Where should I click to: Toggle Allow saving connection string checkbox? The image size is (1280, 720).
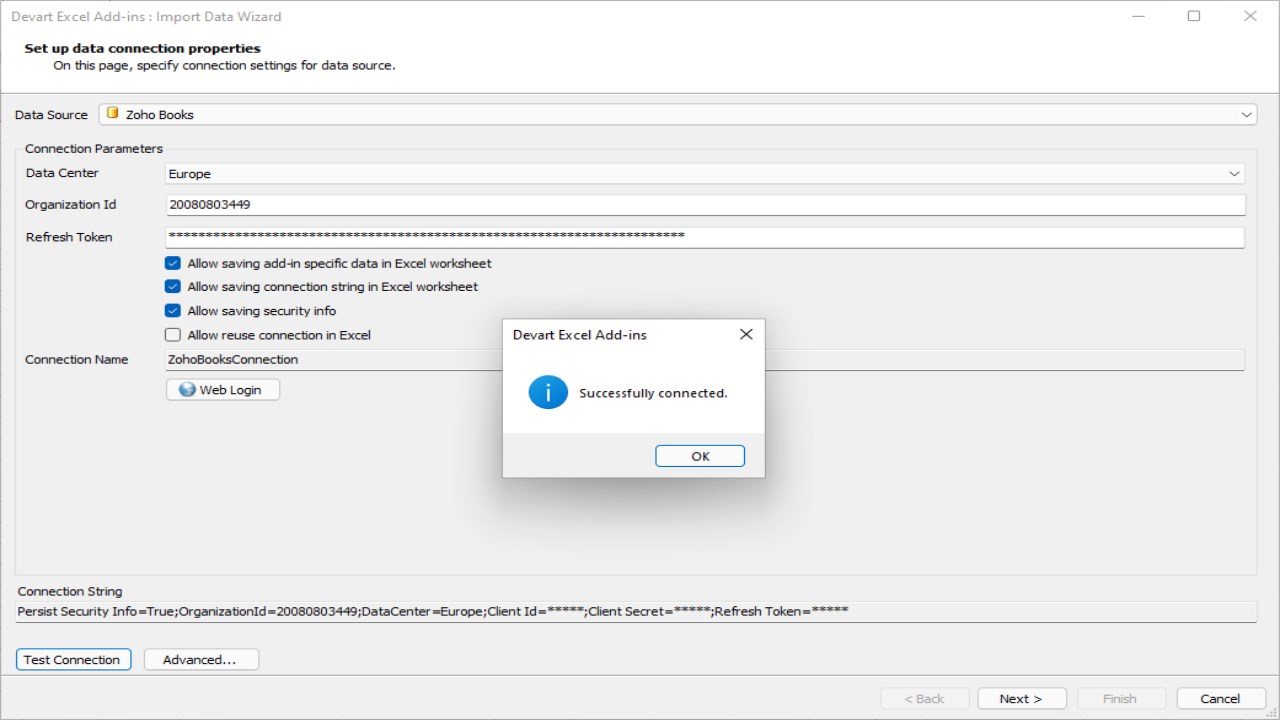pyautogui.click(x=173, y=287)
